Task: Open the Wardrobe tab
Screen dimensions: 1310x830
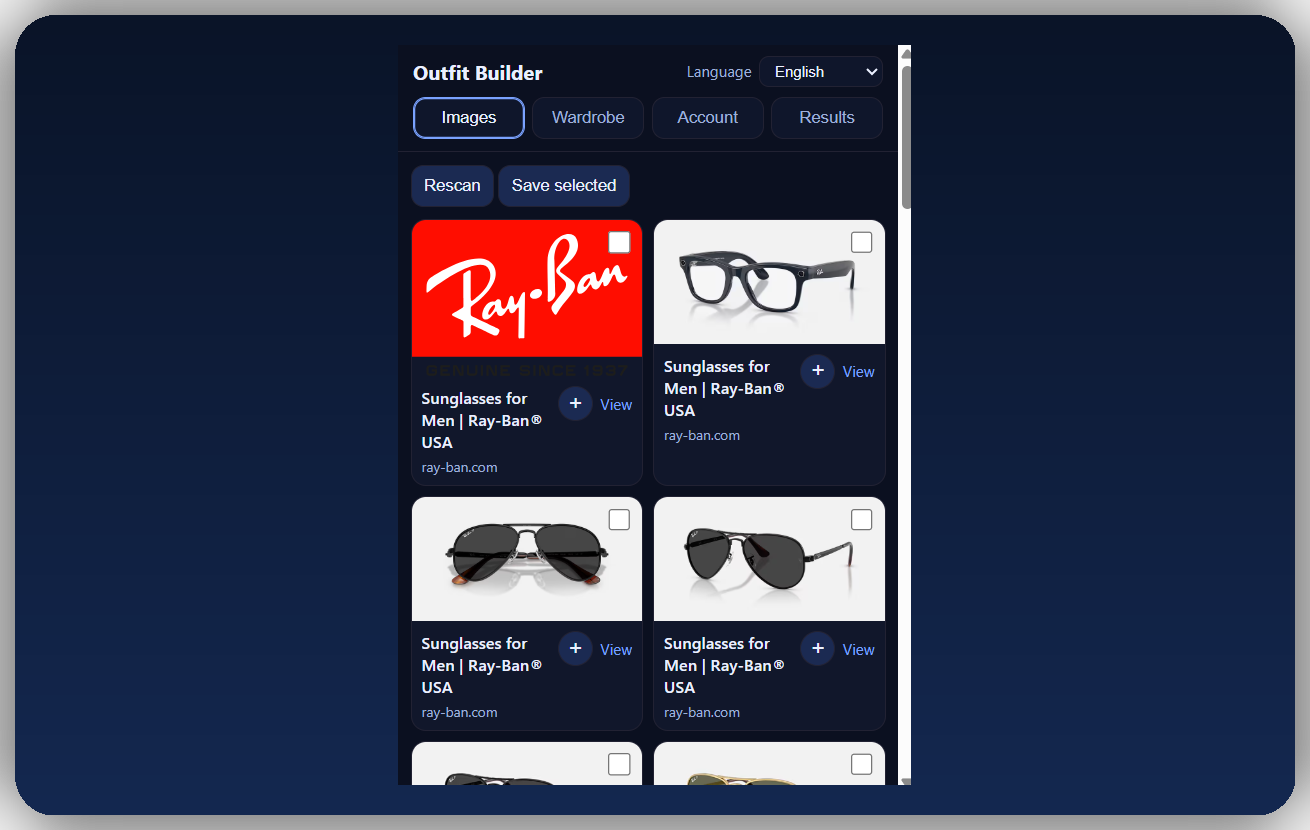Action: [x=588, y=118]
